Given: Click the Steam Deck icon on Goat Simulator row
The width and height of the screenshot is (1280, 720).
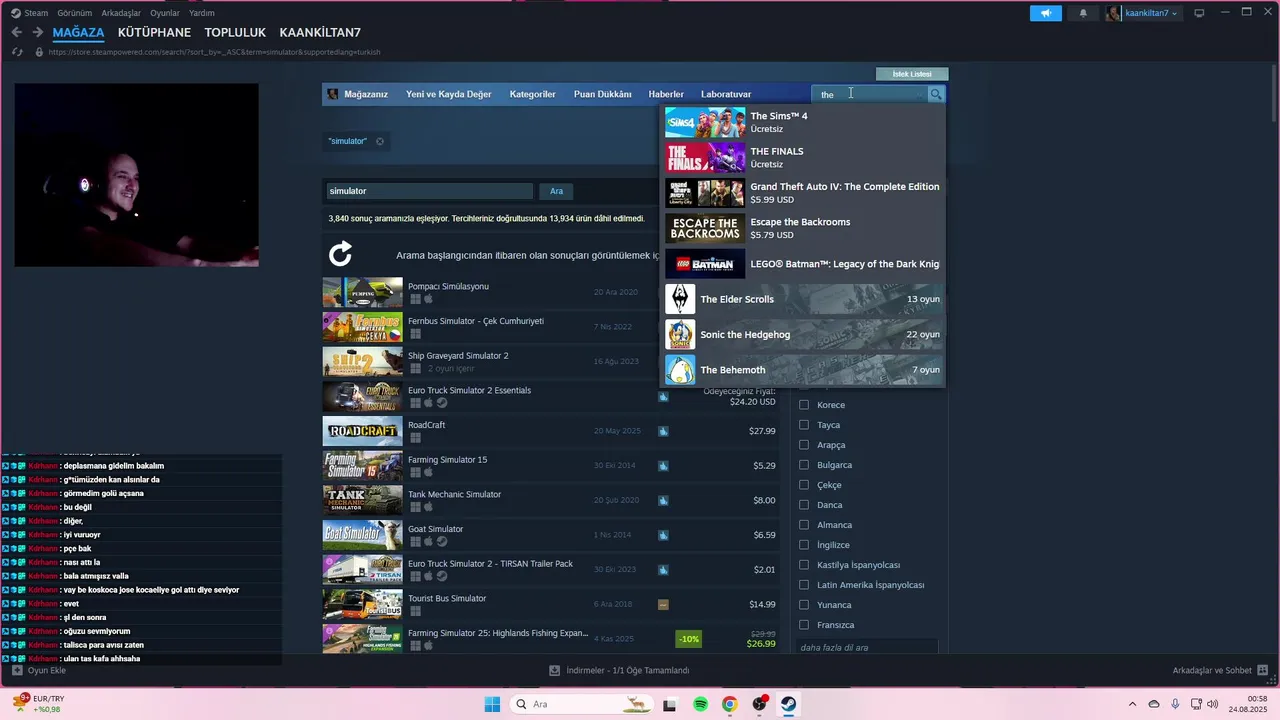Looking at the screenshot, I should [663, 535].
